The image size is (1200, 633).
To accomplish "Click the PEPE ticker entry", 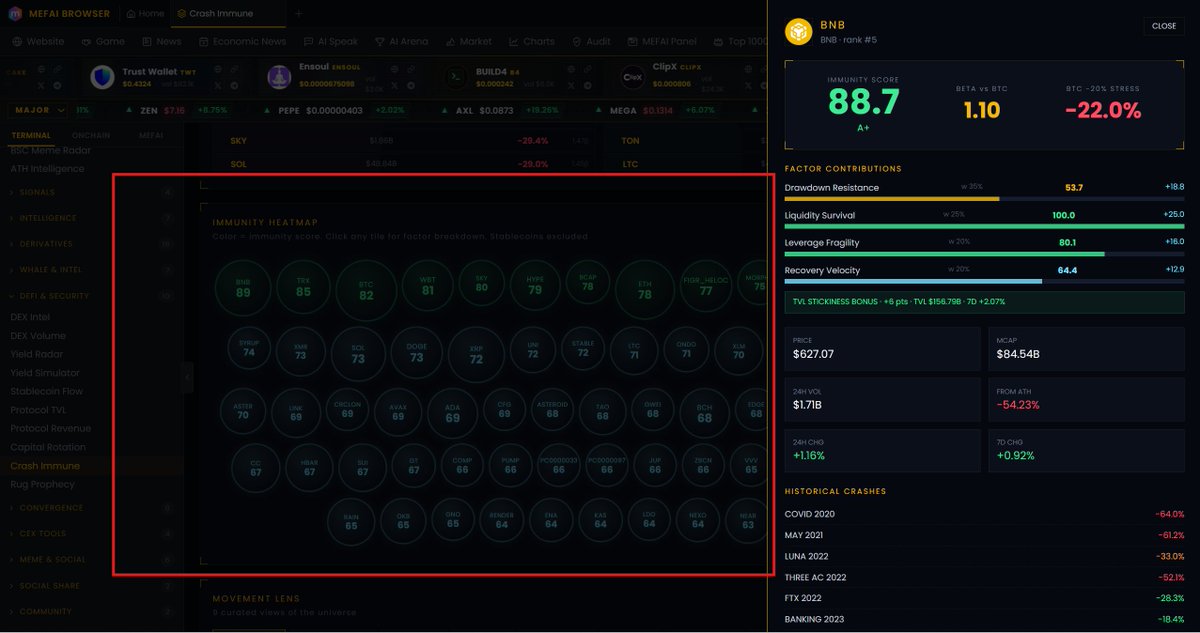I will click(x=335, y=110).
